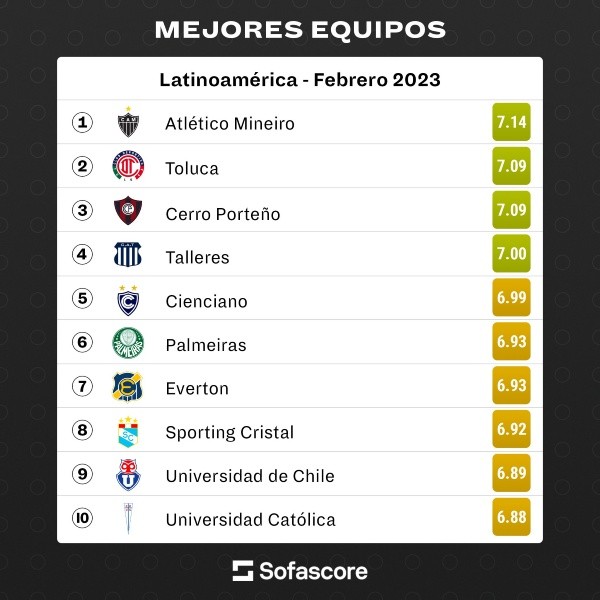Select the Sporting Cristal logo
The height and width of the screenshot is (600, 600).
coord(127,431)
